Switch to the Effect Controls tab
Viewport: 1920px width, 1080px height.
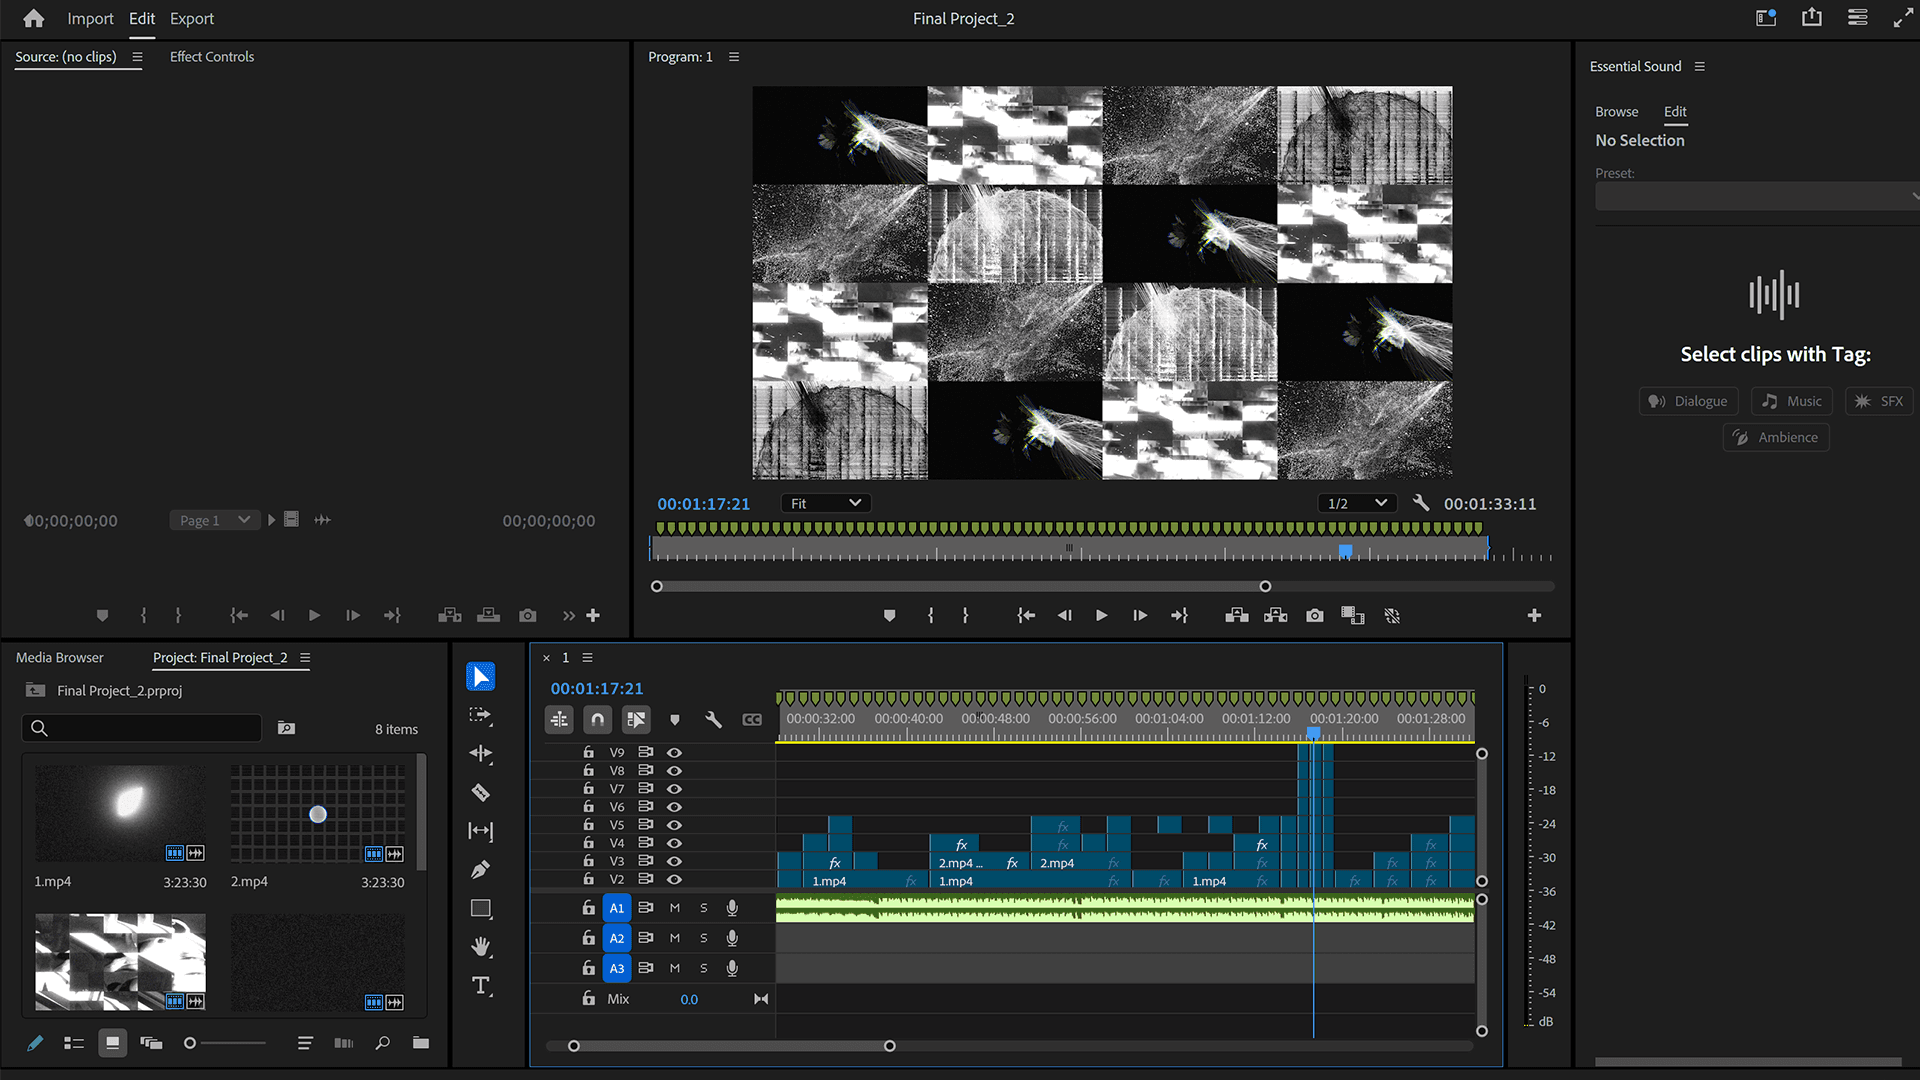[212, 57]
